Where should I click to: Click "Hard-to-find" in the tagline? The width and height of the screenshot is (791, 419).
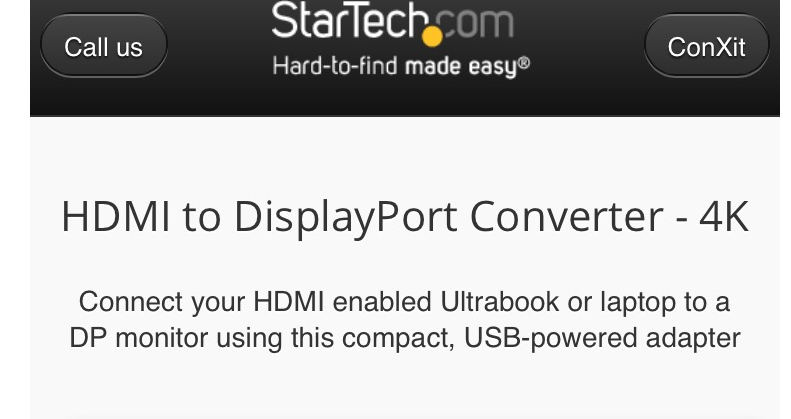335,66
